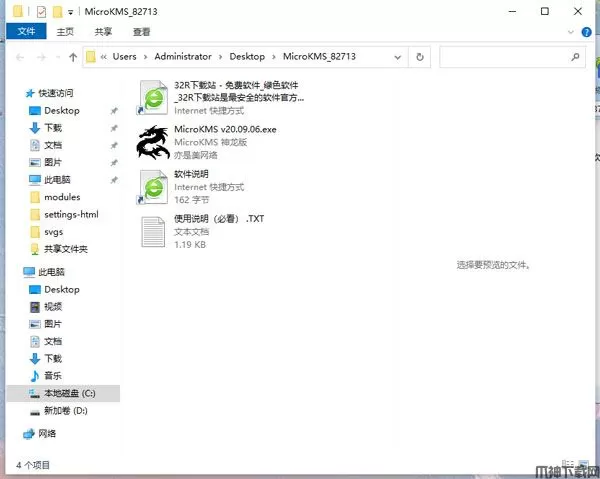Select file name 使用说明（必看）.TXT
This screenshot has height=479, width=600.
click(x=219, y=219)
